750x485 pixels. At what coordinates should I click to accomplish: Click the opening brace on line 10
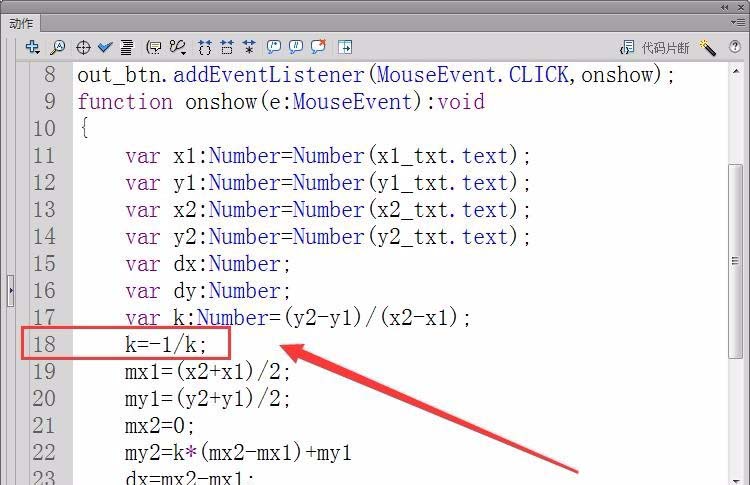tap(84, 128)
